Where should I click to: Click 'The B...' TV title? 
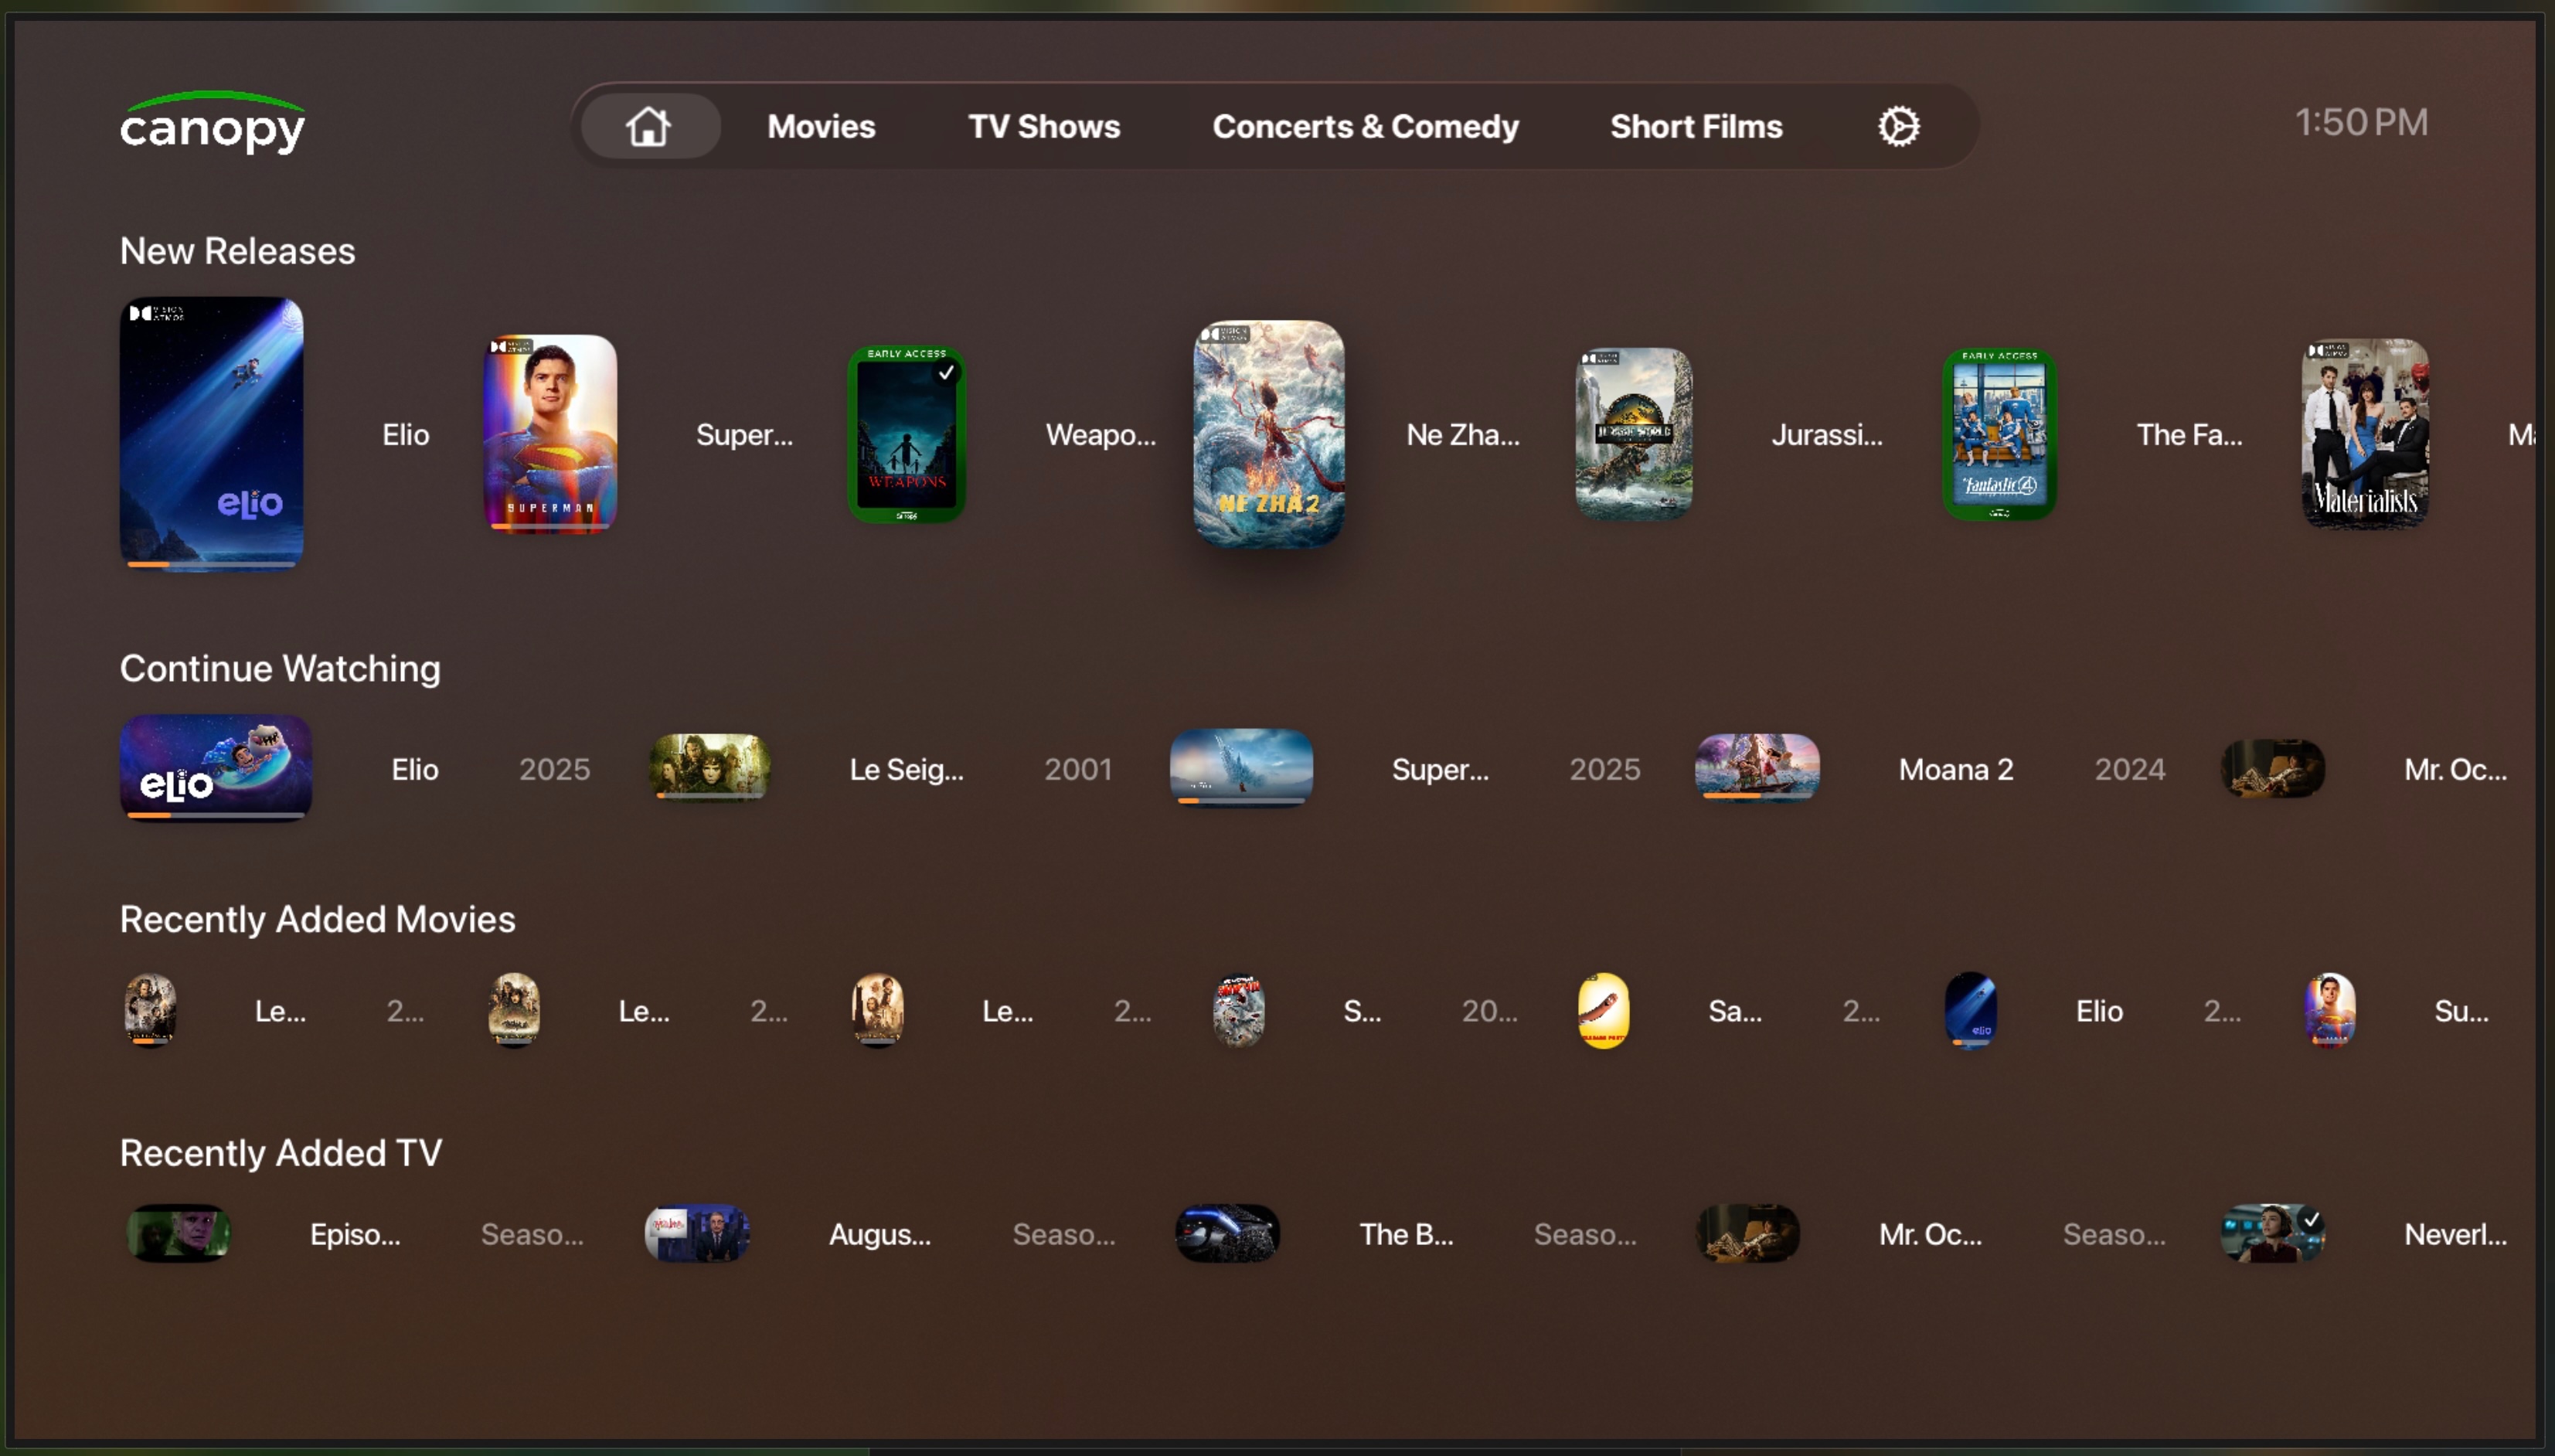tap(1406, 1234)
